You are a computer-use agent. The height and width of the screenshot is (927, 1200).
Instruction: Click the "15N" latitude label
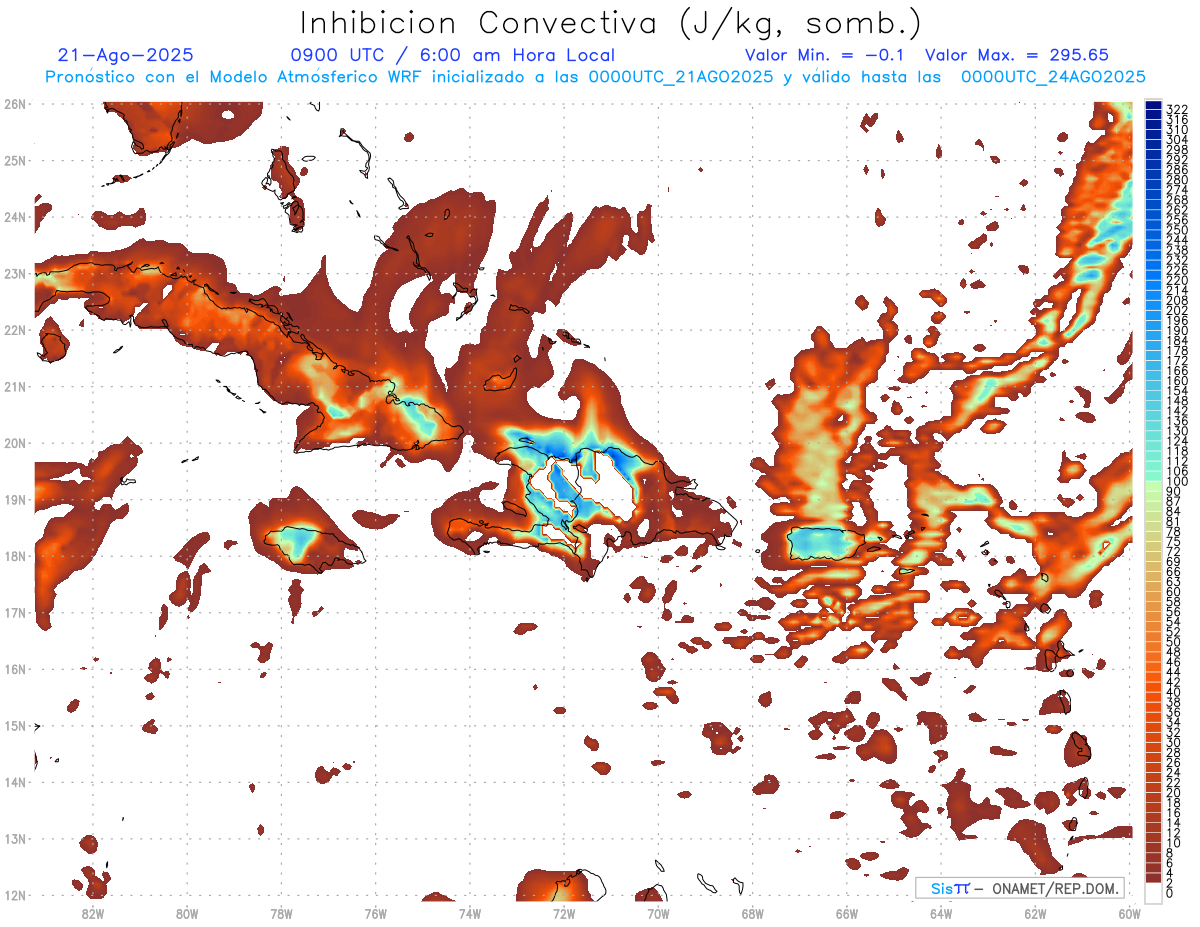[x=14, y=725]
